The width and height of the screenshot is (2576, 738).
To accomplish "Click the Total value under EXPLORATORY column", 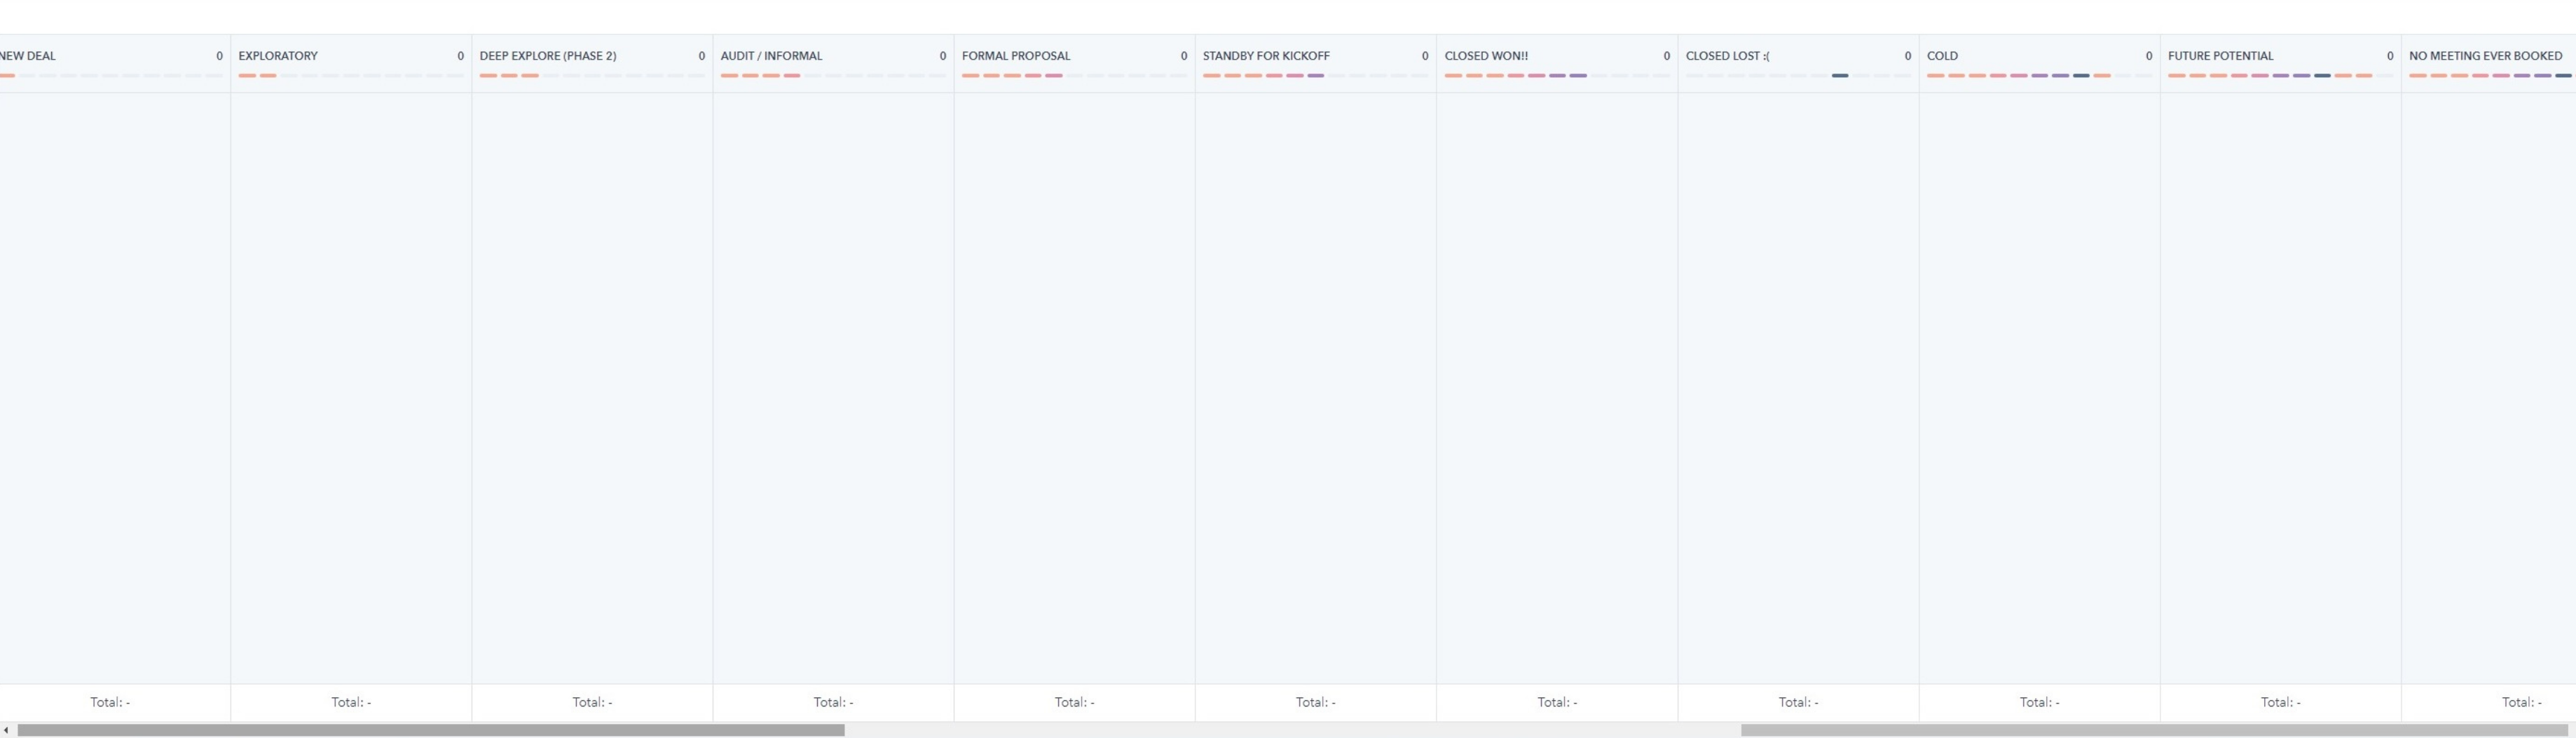I will [351, 702].
